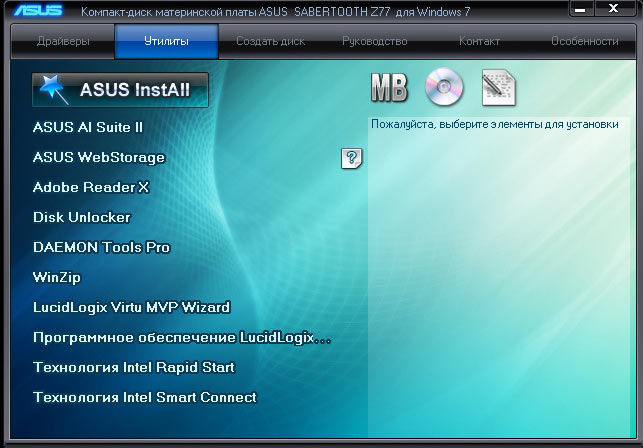Install ASUS AI Suite II
The image size is (643, 448).
(x=88, y=127)
